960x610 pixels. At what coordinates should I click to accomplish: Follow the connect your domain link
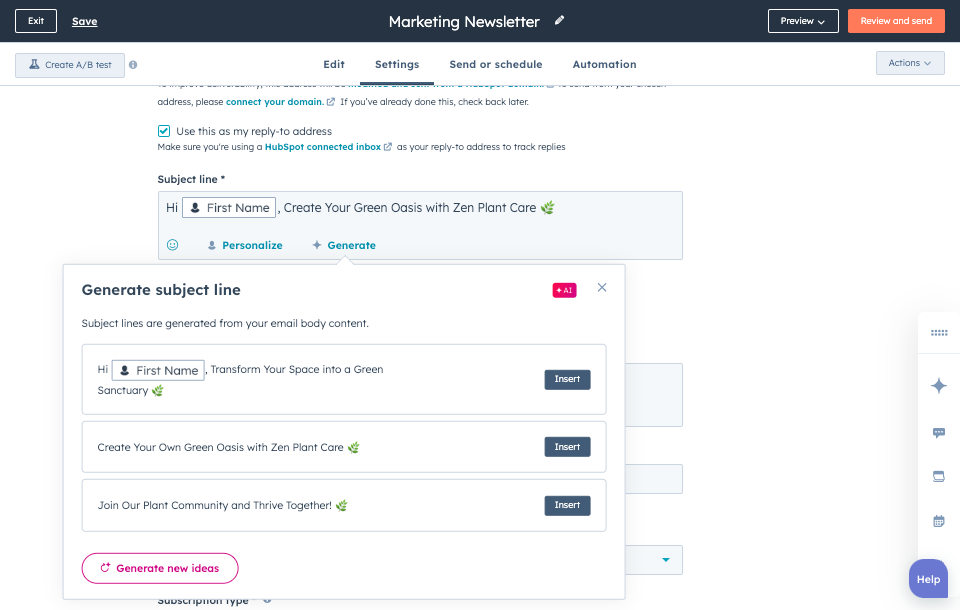274,102
